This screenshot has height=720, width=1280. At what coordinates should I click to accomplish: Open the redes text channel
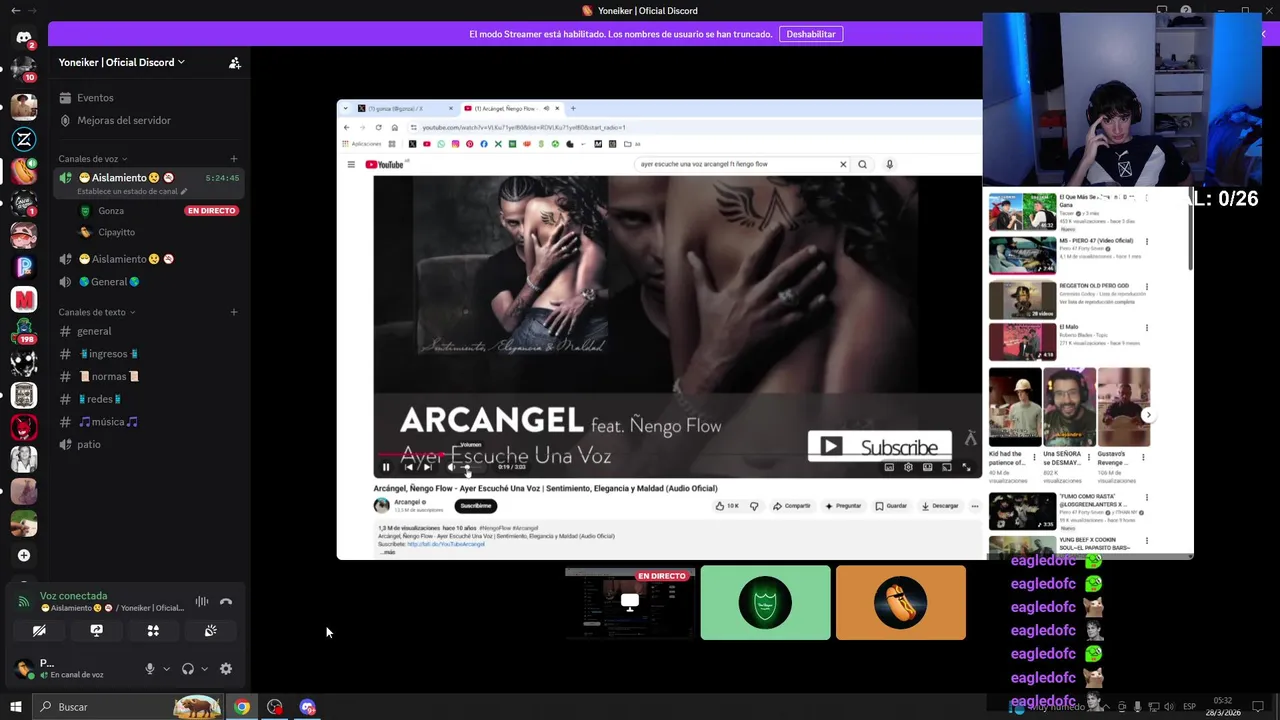click(149, 399)
